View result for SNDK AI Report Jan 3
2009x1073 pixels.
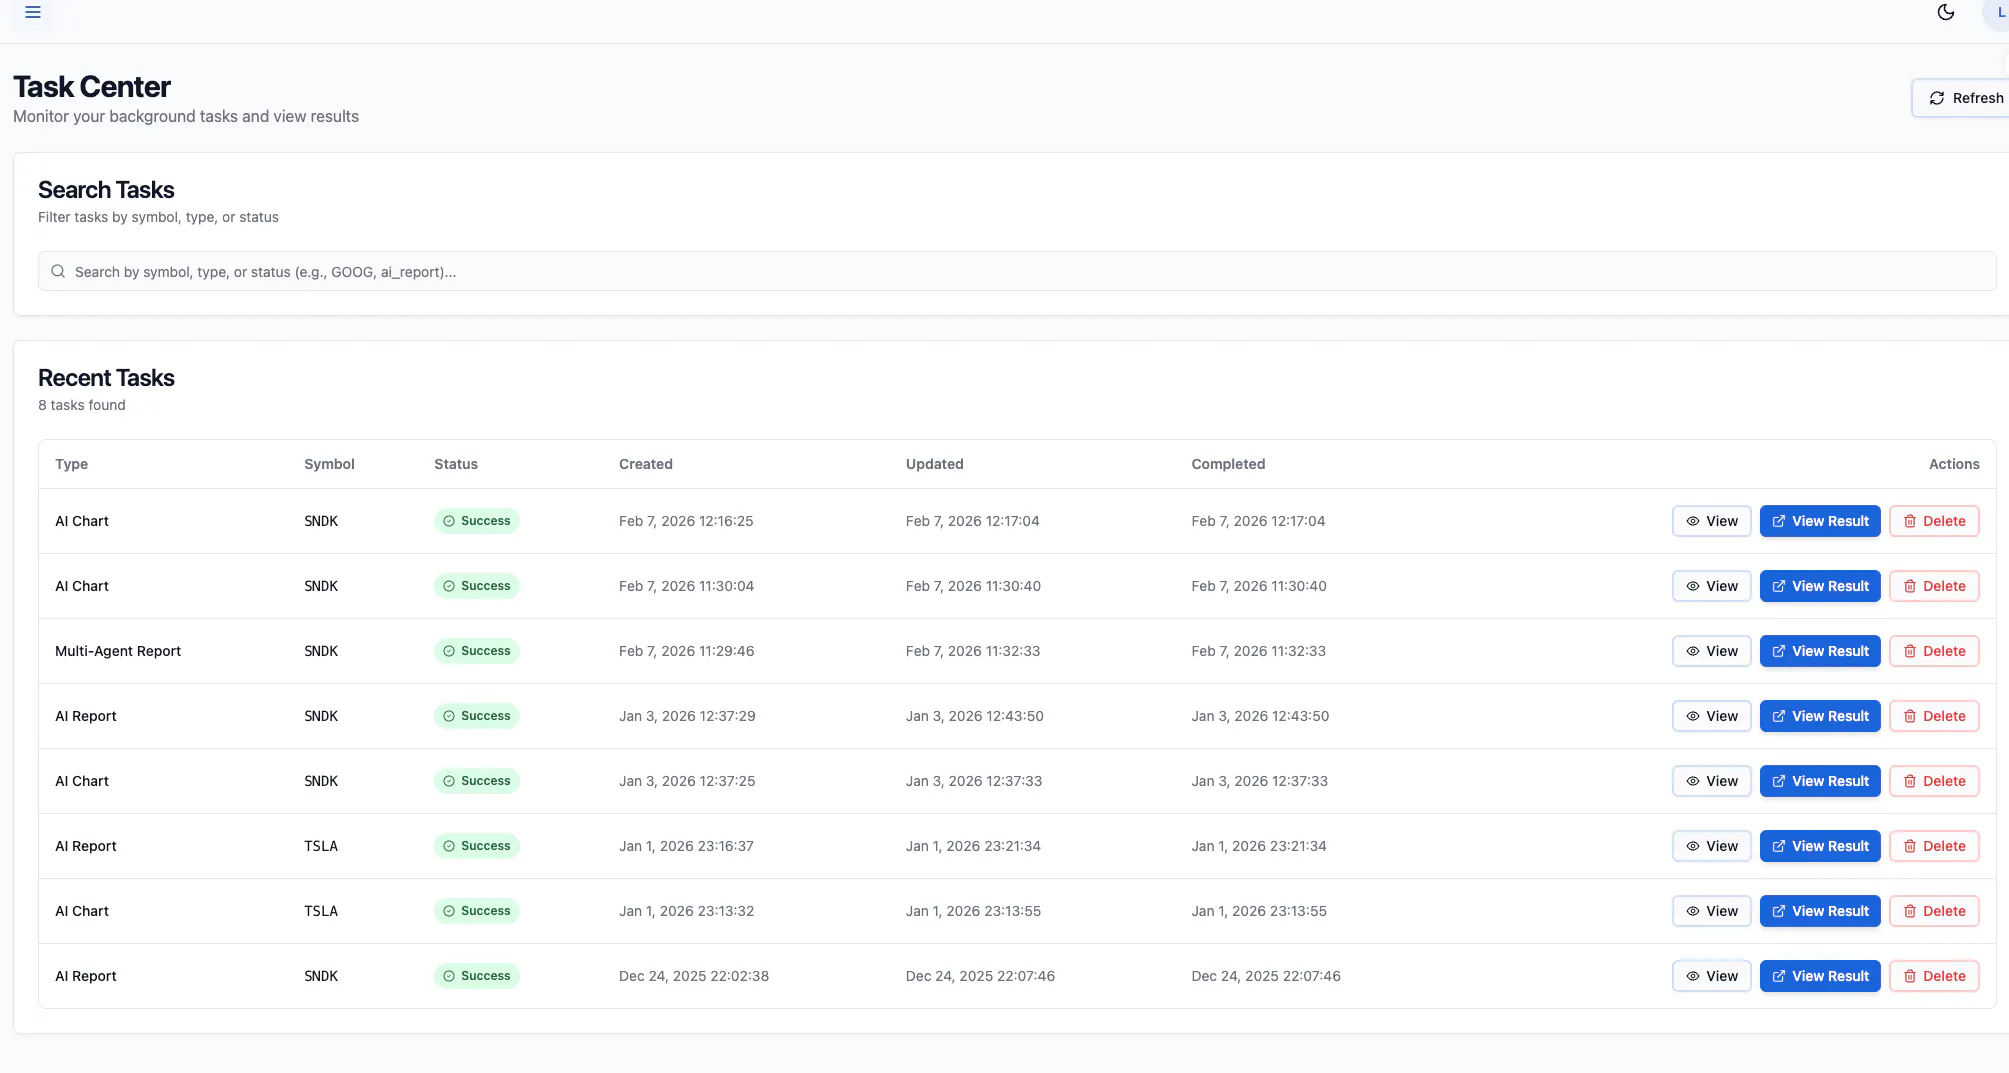pos(1820,716)
